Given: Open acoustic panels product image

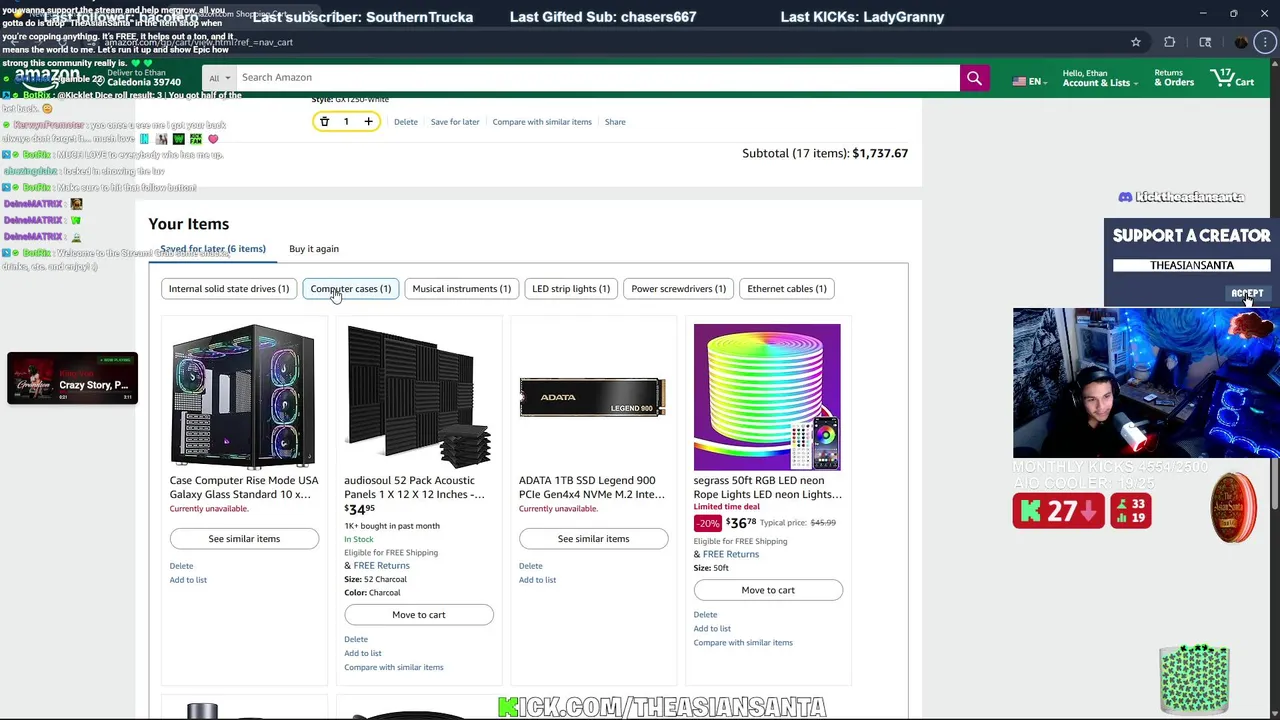Looking at the screenshot, I should [x=418, y=396].
